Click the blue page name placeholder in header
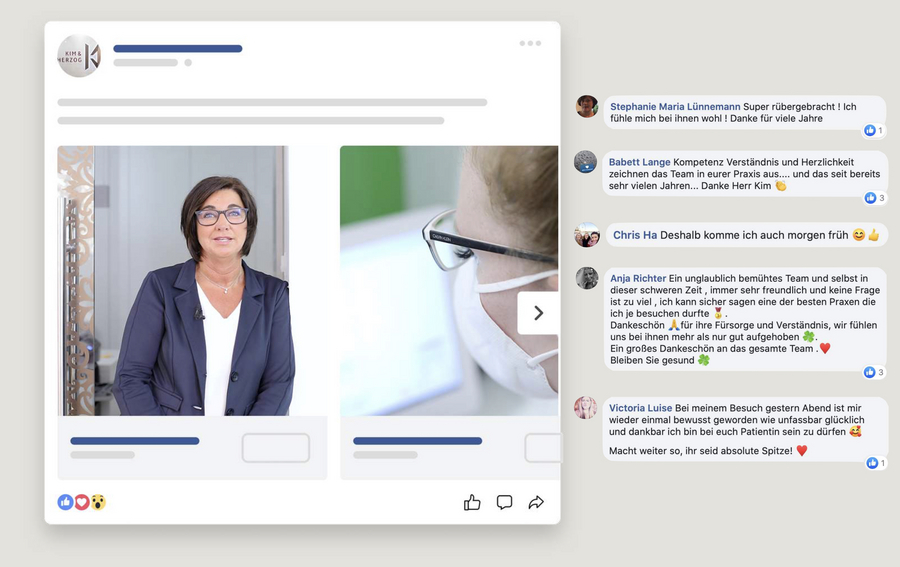 (x=178, y=49)
